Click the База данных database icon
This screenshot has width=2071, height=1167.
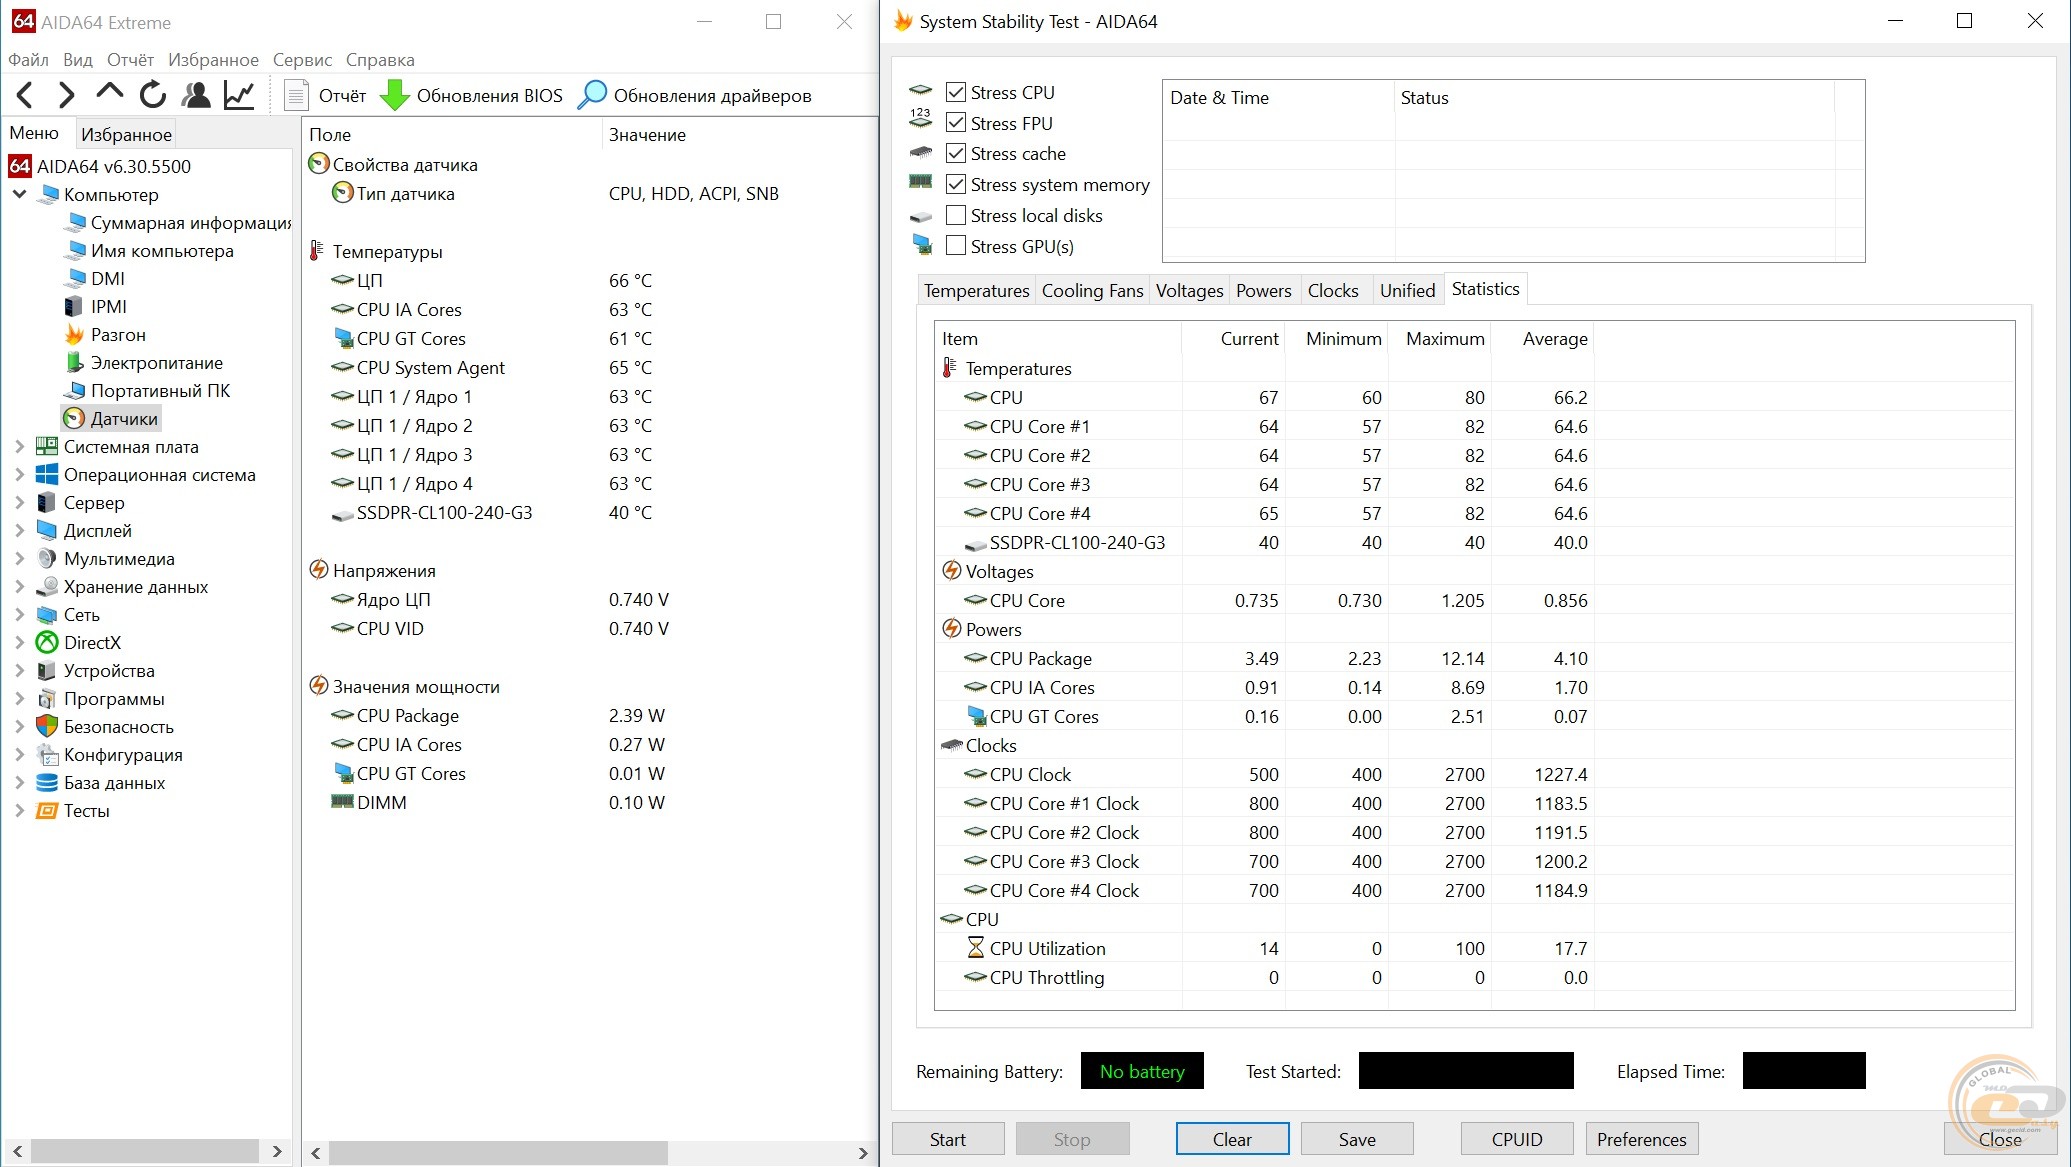click(x=47, y=783)
